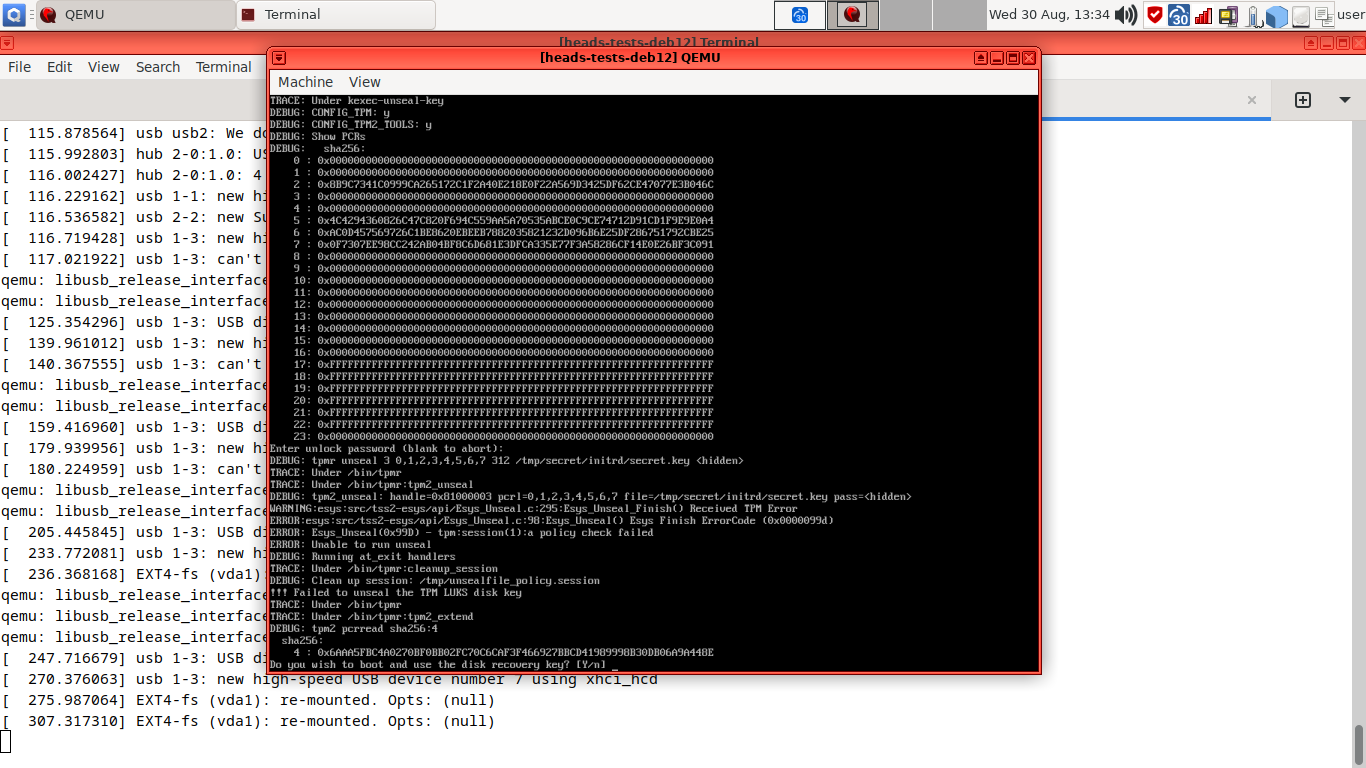Click the plus button to add a tab

click(1303, 100)
